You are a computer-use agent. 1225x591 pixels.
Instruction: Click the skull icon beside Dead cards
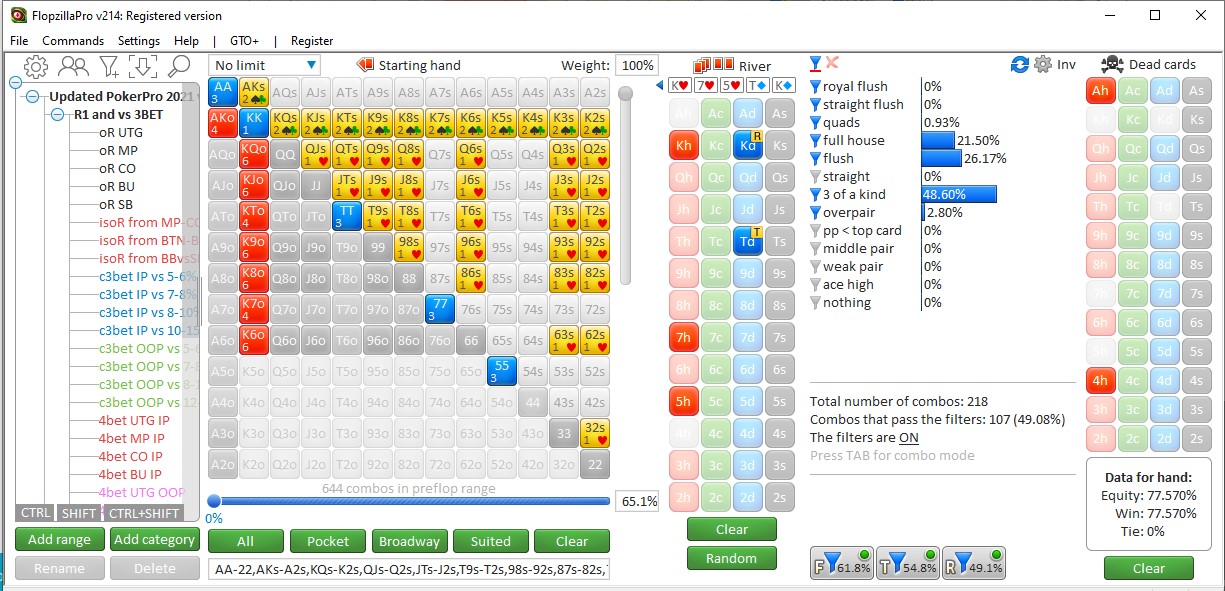pyautogui.click(x=1111, y=65)
